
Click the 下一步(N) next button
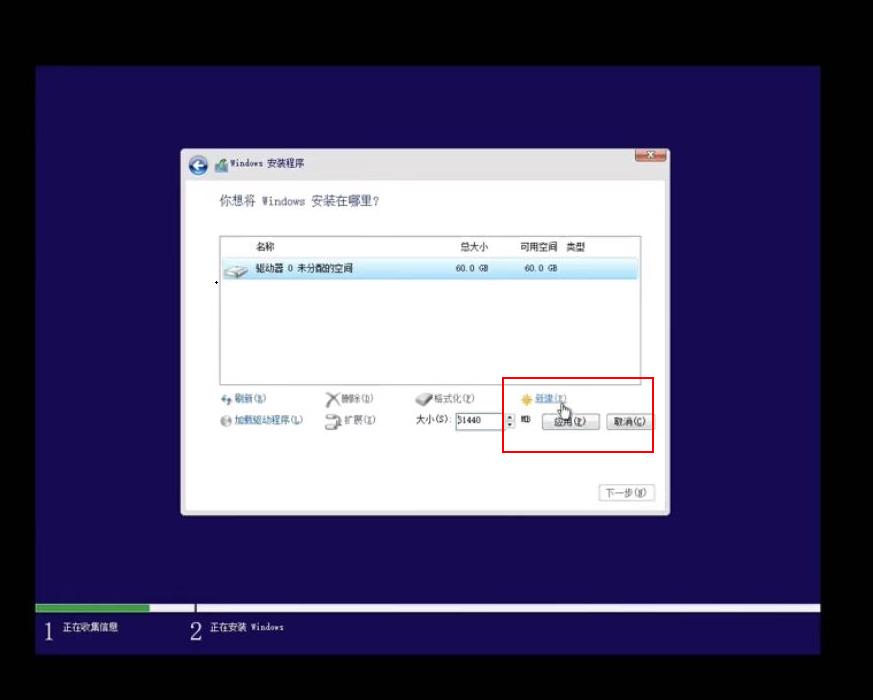(x=626, y=493)
